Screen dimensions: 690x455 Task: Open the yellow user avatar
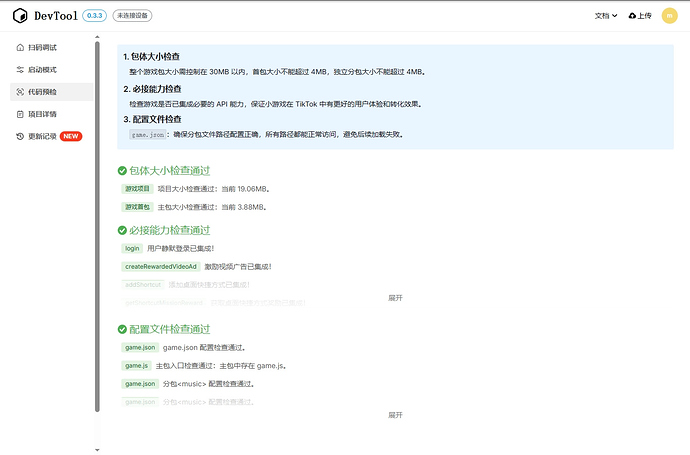pyautogui.click(x=669, y=15)
